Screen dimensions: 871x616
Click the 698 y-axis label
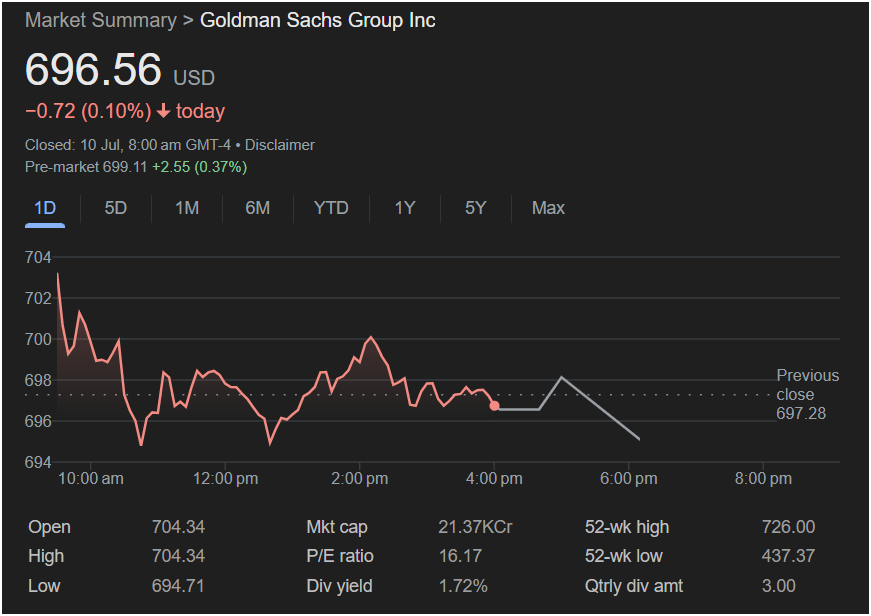(38, 380)
